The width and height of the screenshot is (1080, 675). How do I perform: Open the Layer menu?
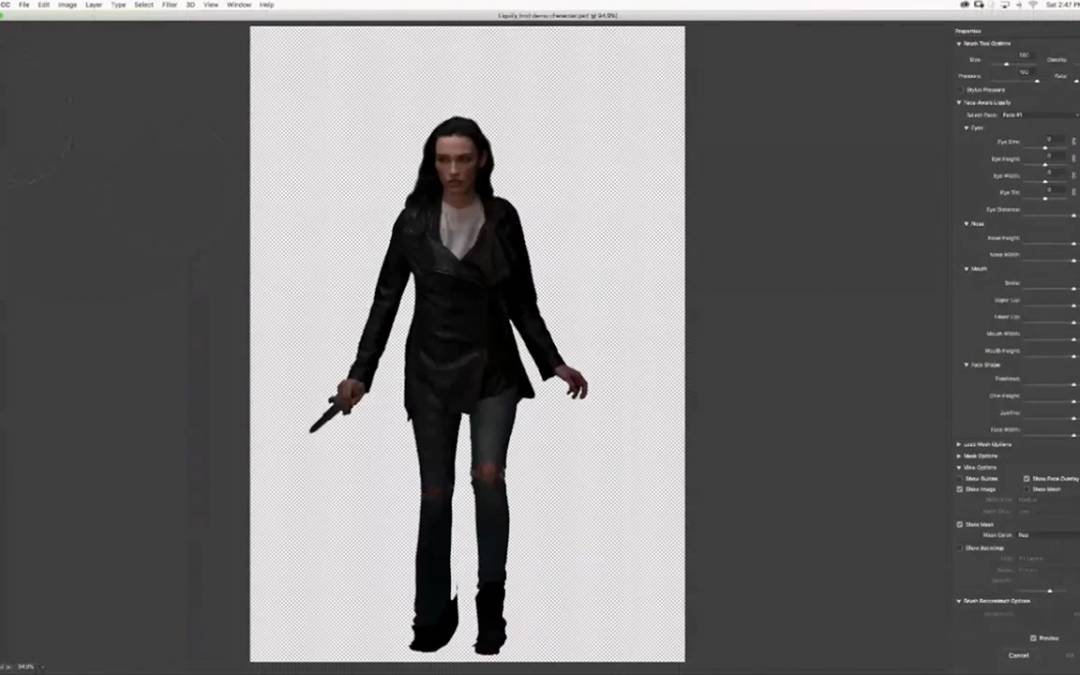pyautogui.click(x=93, y=5)
